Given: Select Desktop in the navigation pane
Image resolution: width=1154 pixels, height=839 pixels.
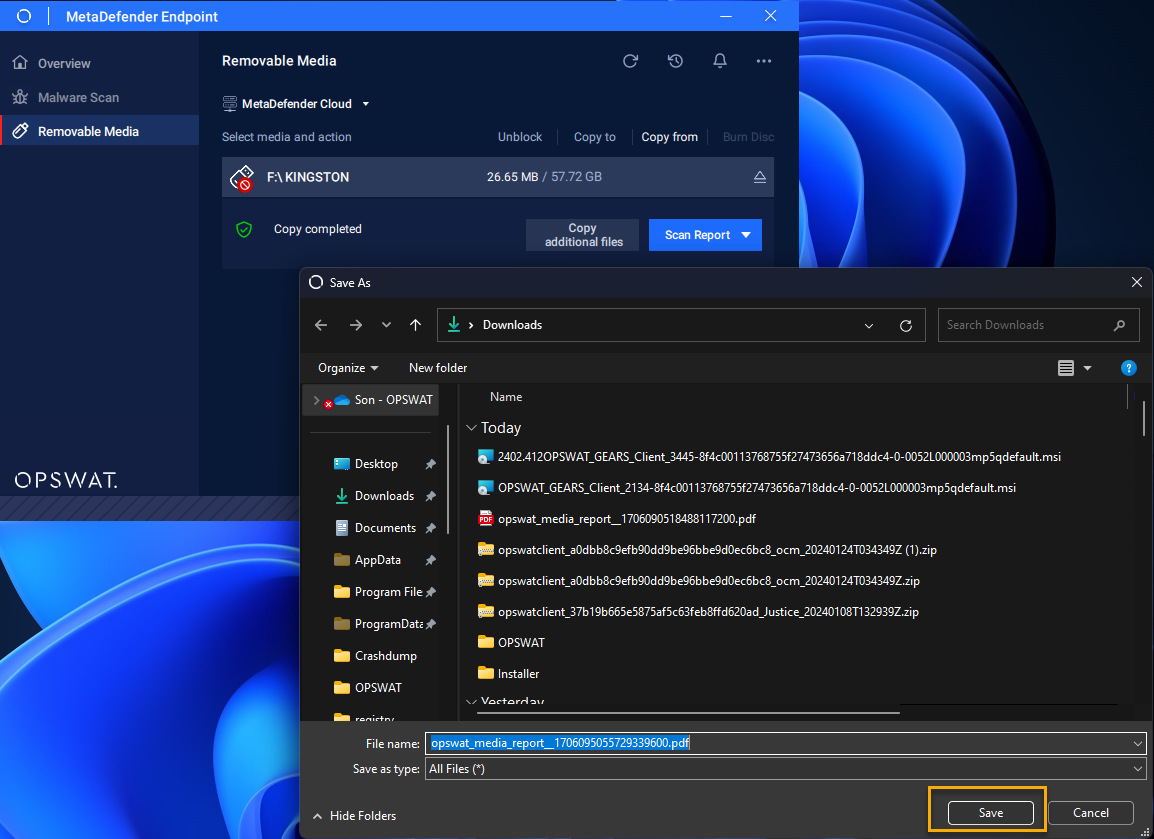Looking at the screenshot, I should pyautogui.click(x=376, y=464).
